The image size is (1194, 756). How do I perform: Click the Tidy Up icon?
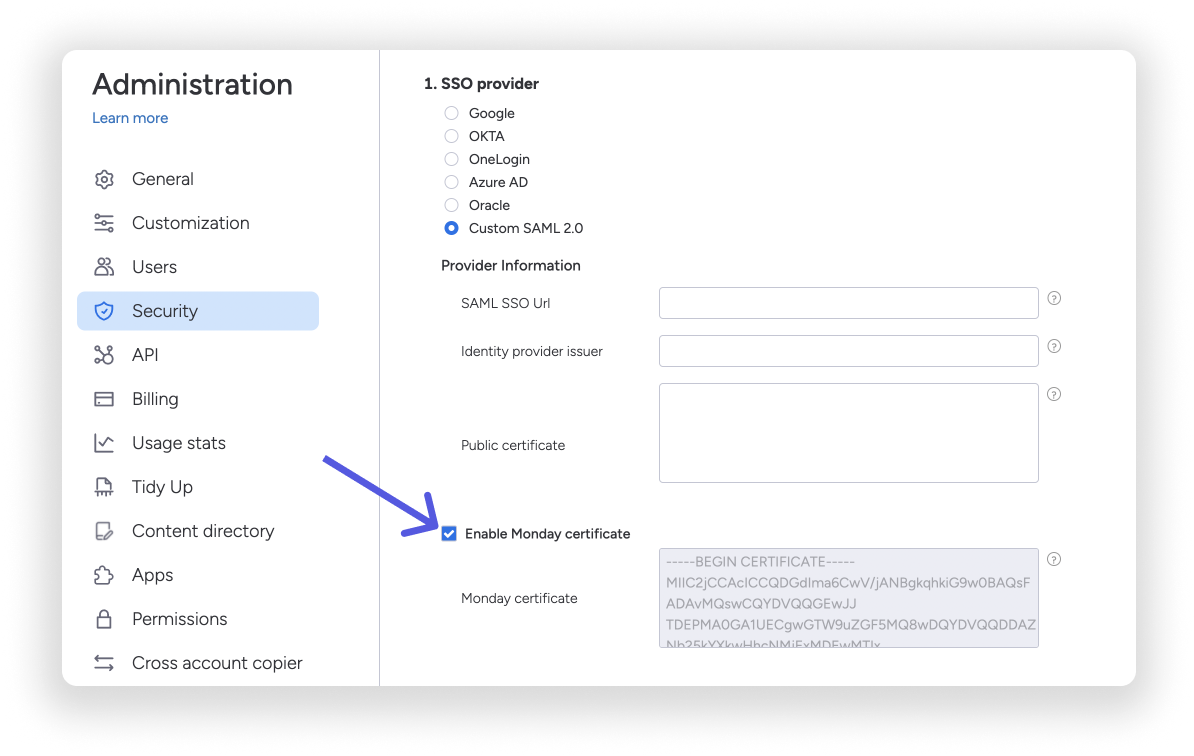(104, 487)
